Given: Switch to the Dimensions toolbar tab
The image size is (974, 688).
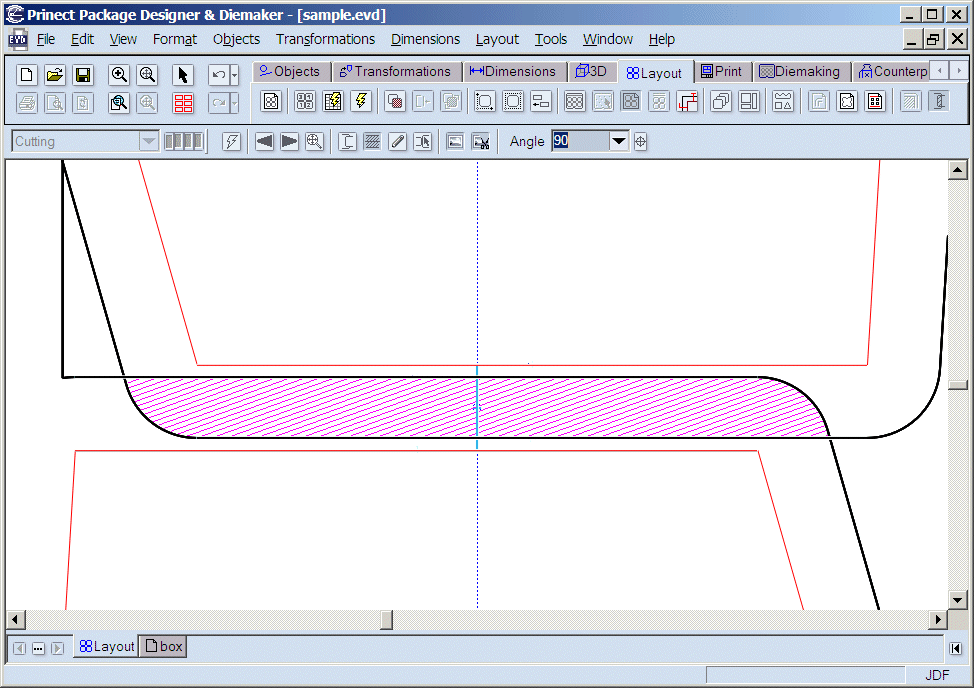Looking at the screenshot, I should point(514,71).
